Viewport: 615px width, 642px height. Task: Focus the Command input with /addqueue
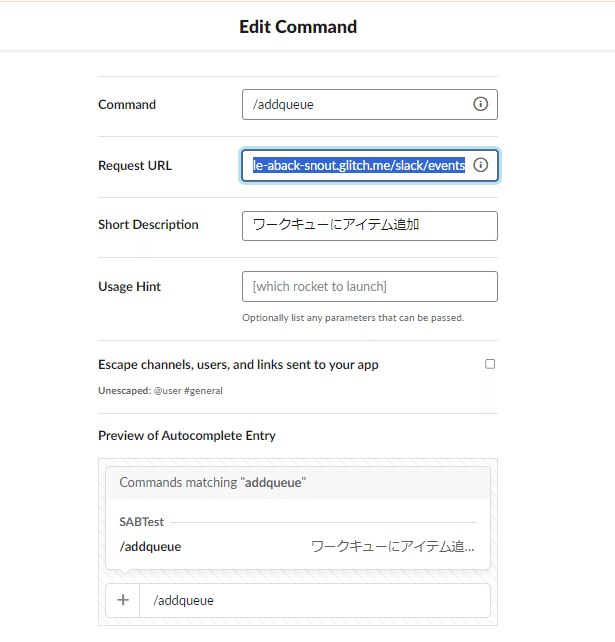click(369, 104)
